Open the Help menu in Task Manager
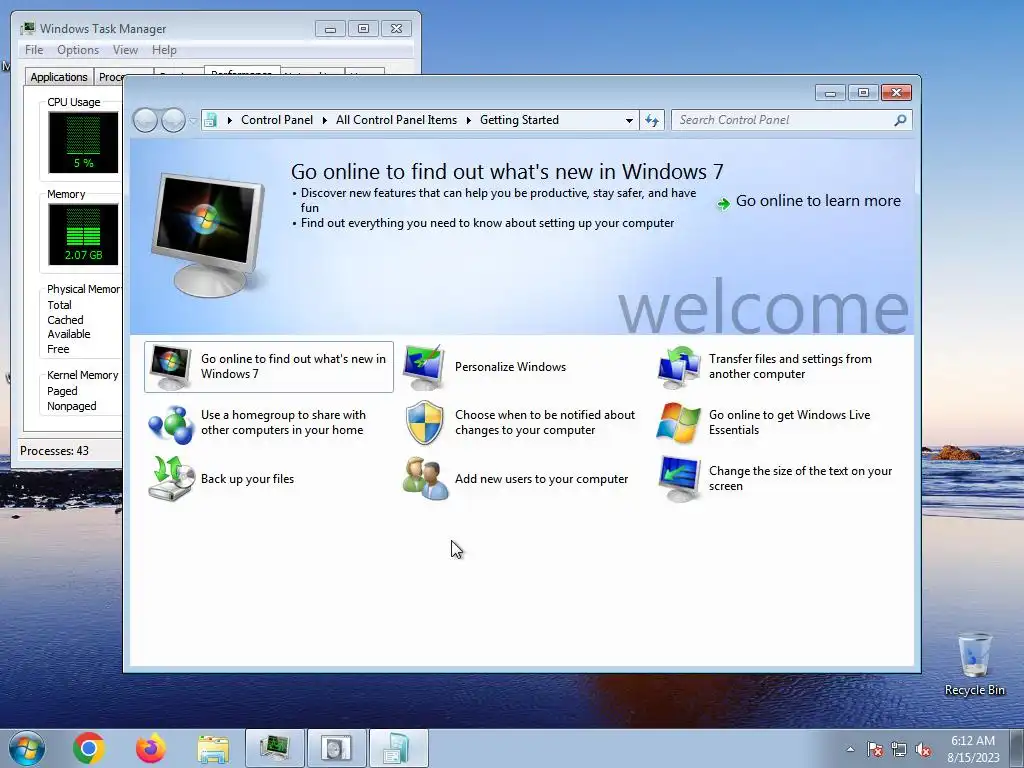Viewport: 1024px width, 768px height. (x=164, y=50)
